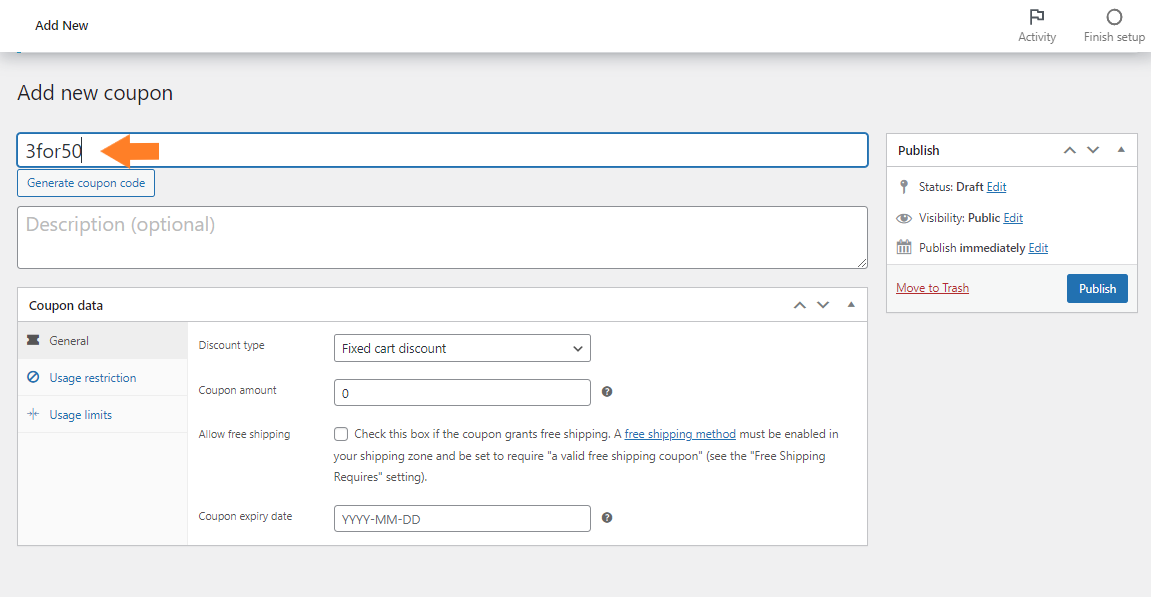Click the Generate coupon code button
Screen dimensions: 1151x597
tap(86, 183)
